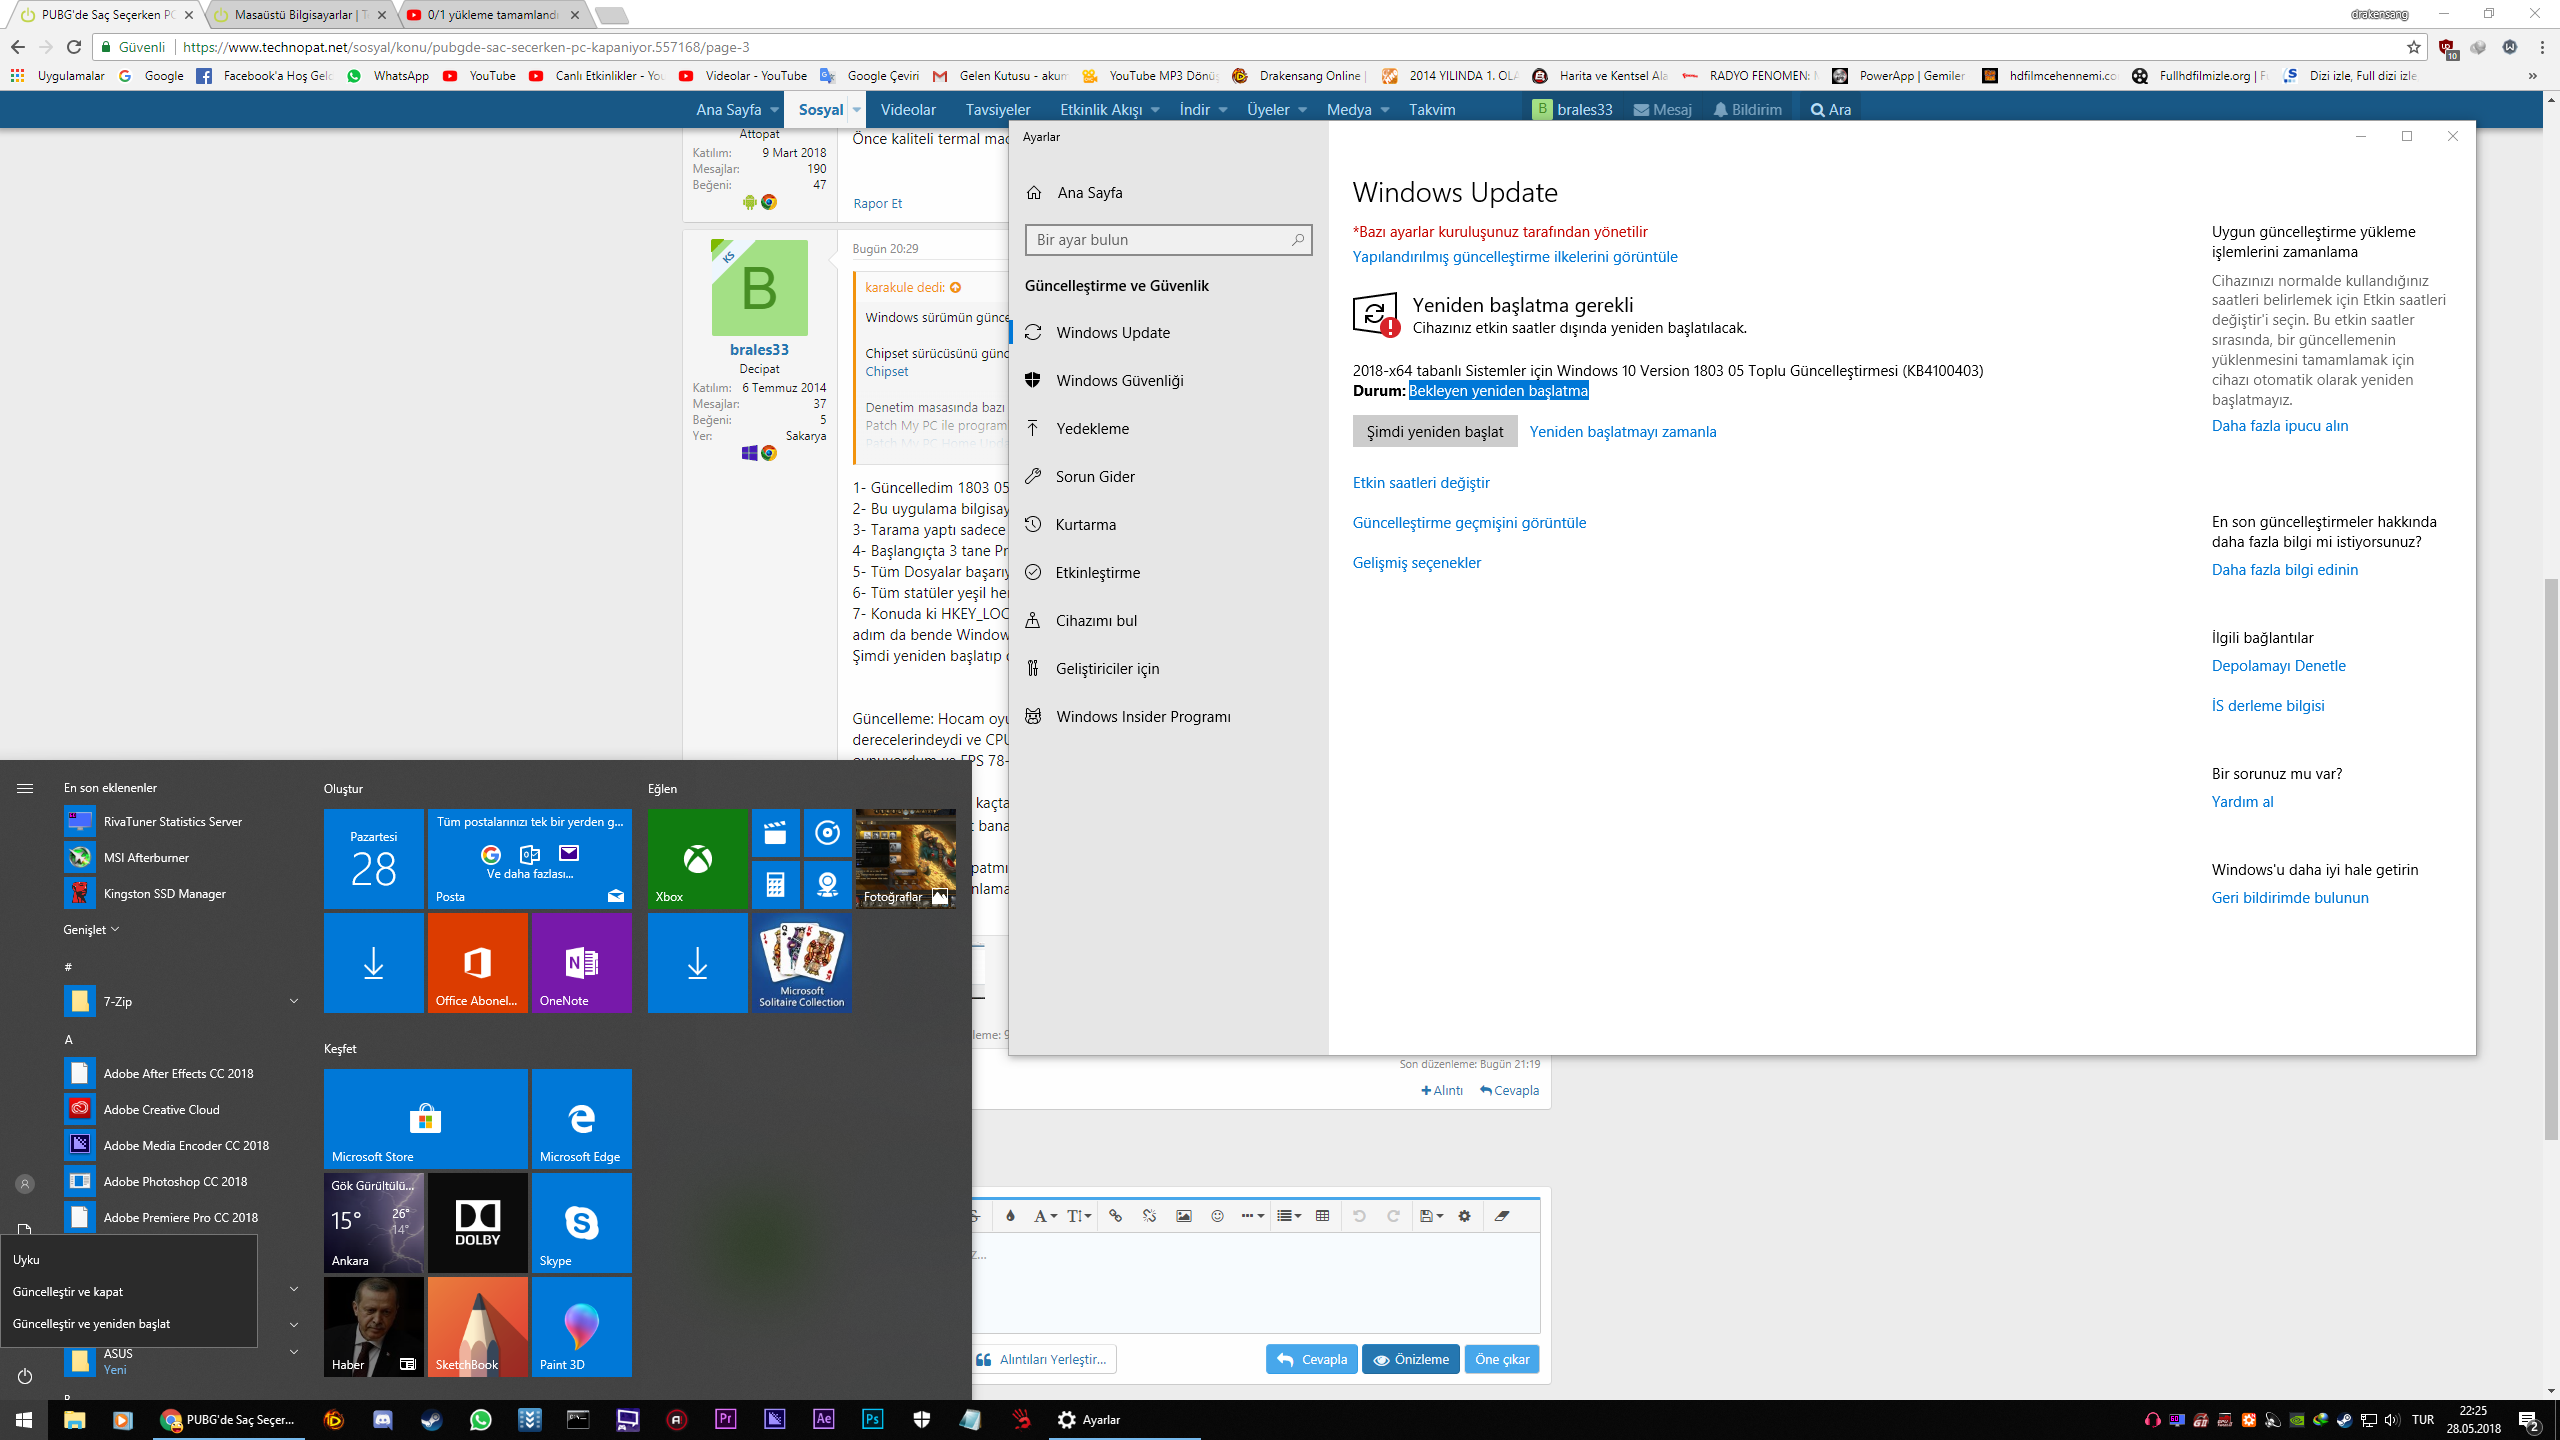Click Şimdi yeniden başlat button
The width and height of the screenshot is (2560, 1440).
click(1433, 431)
